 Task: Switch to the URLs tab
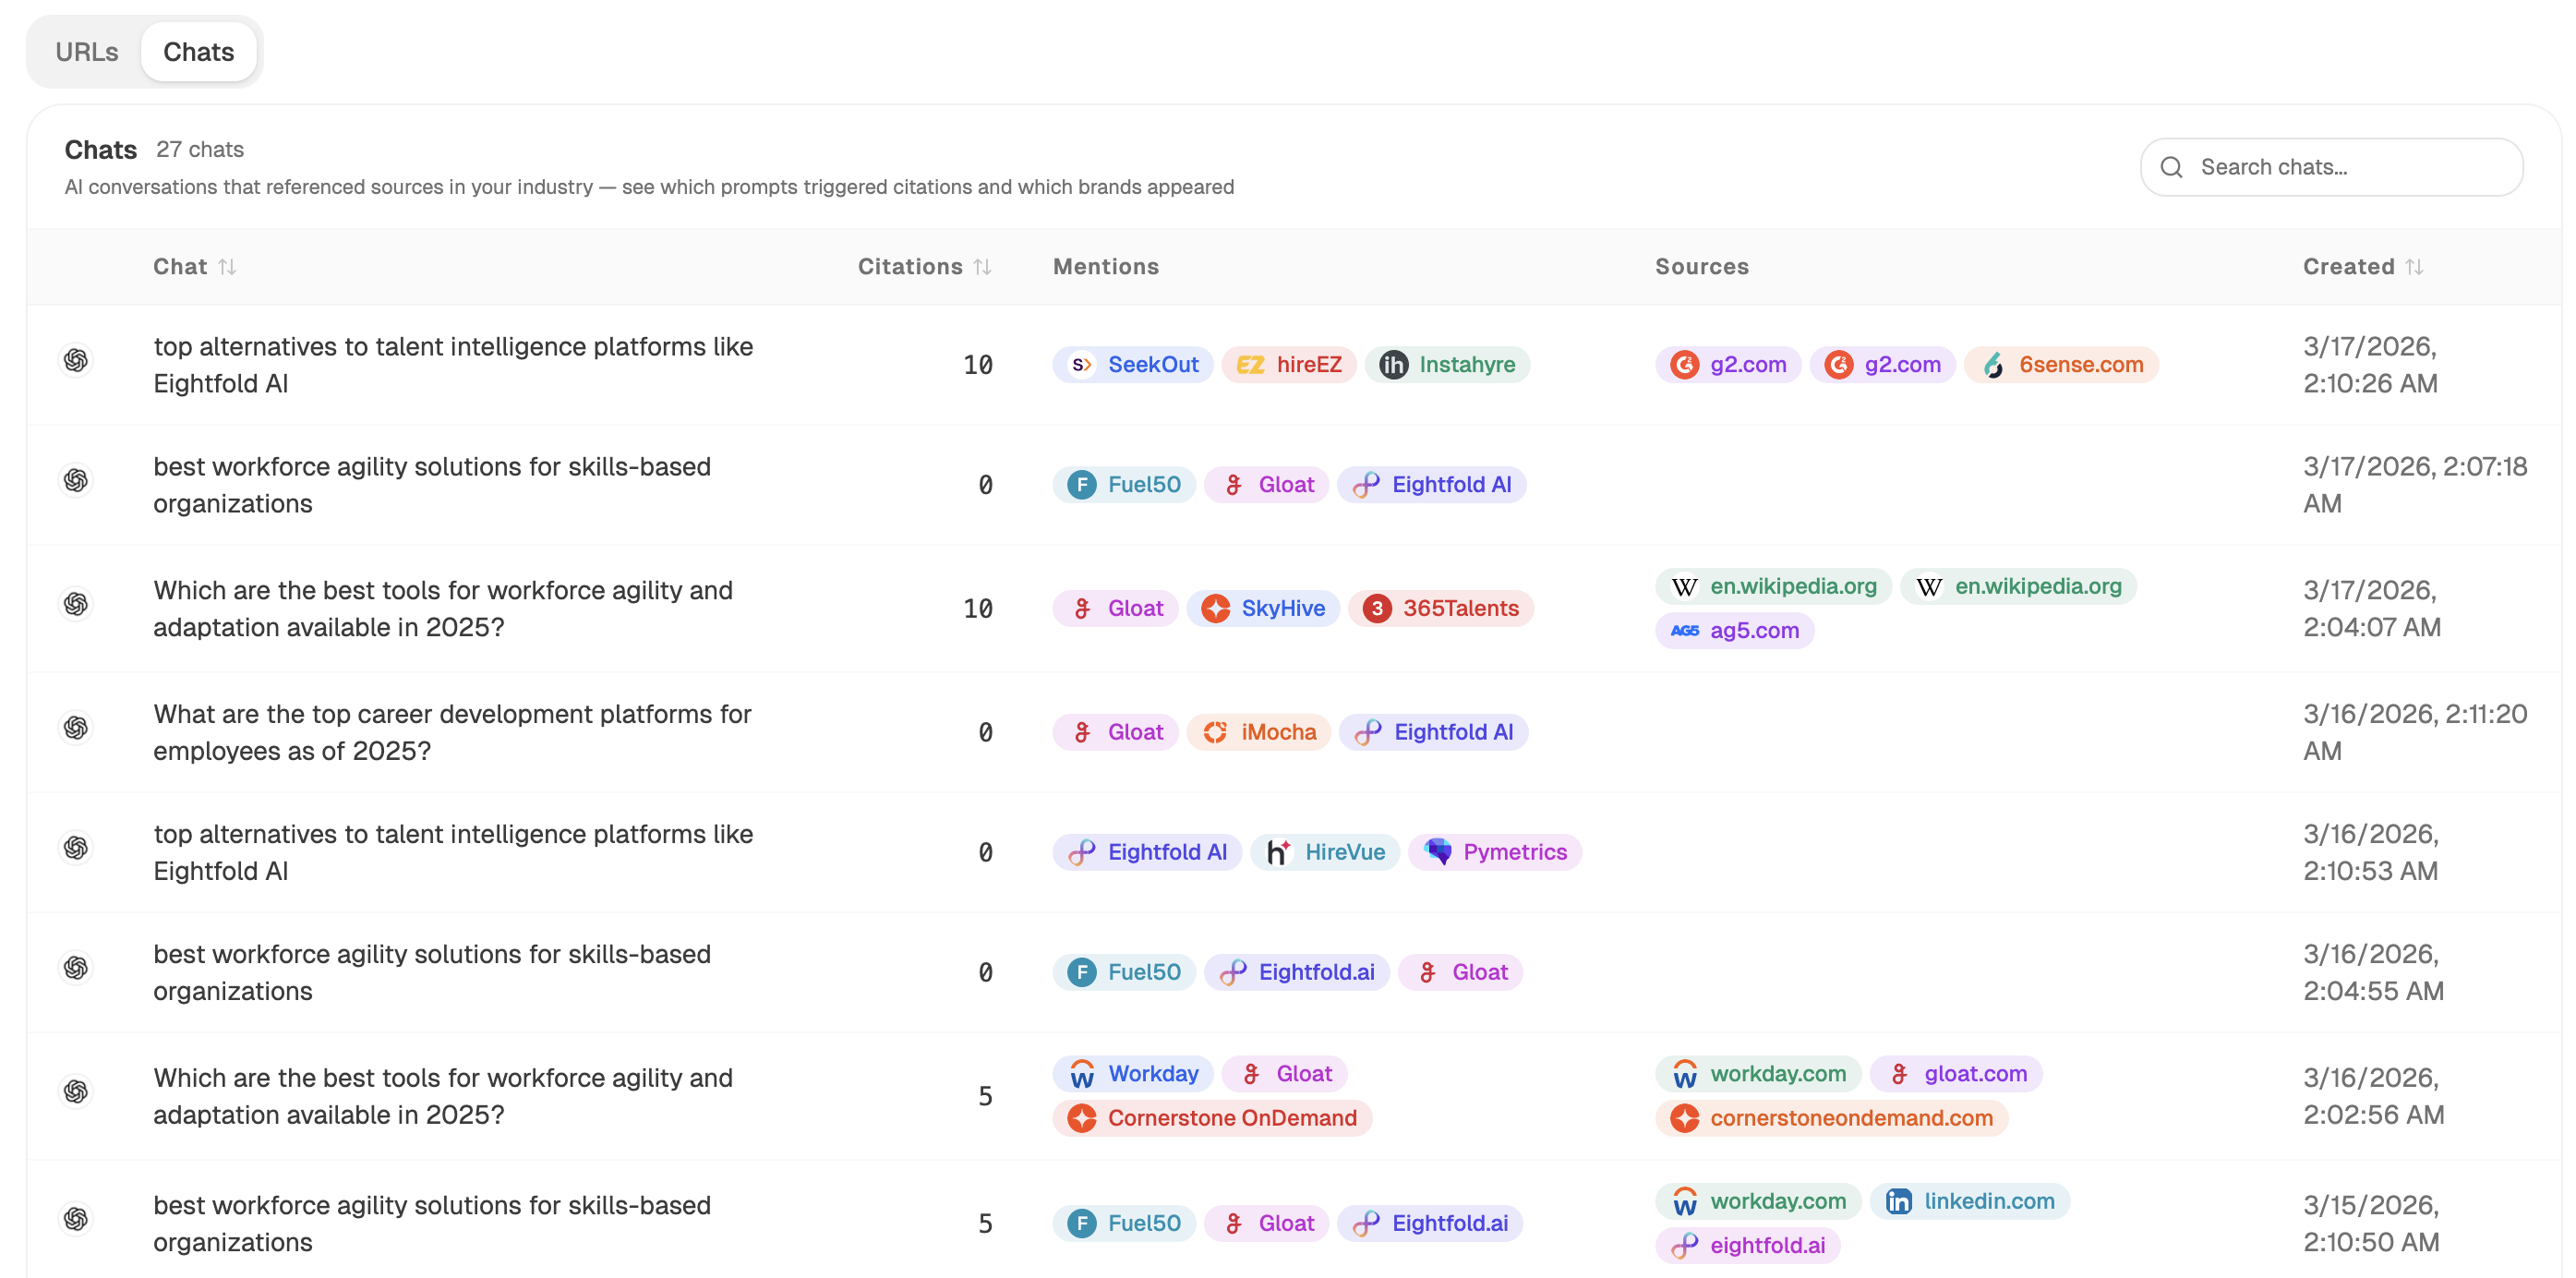(x=87, y=52)
